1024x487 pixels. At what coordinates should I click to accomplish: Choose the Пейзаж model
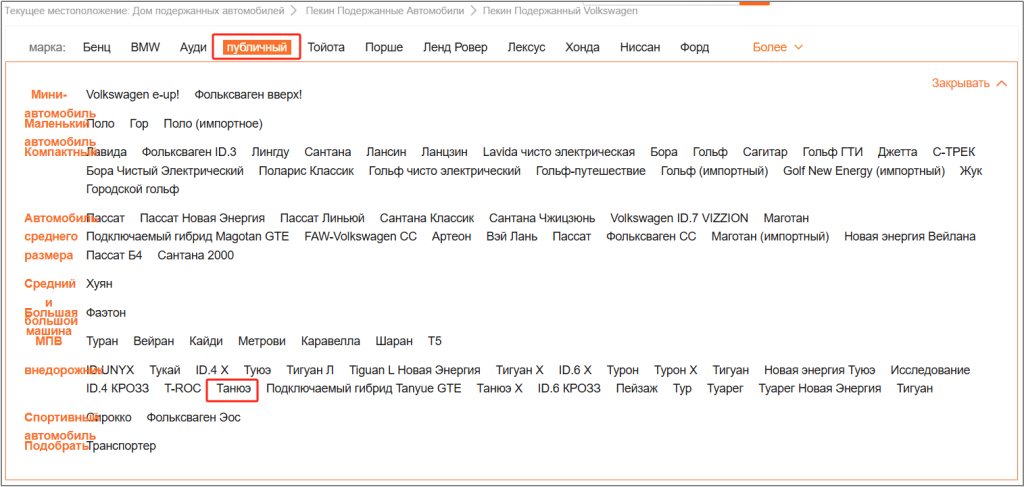[637, 388]
